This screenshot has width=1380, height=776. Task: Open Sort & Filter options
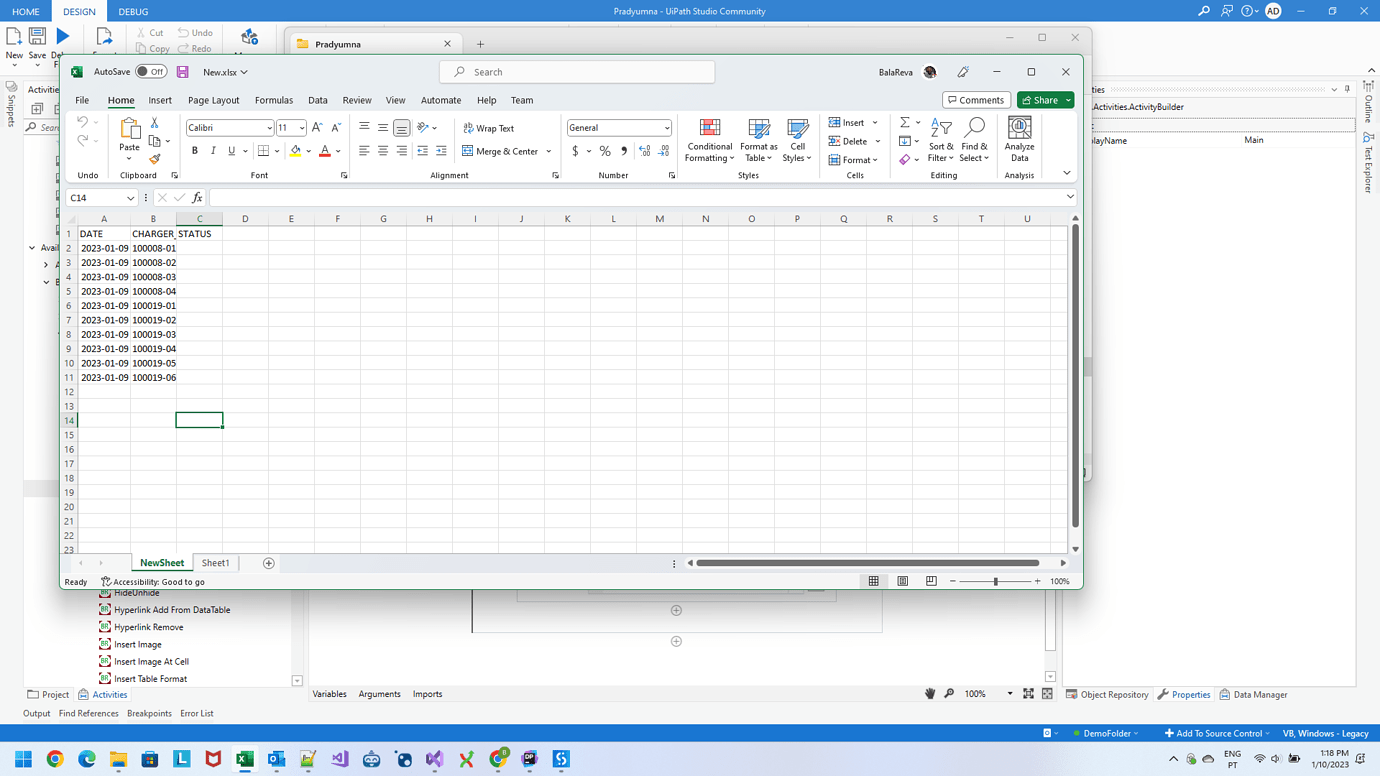tap(940, 140)
